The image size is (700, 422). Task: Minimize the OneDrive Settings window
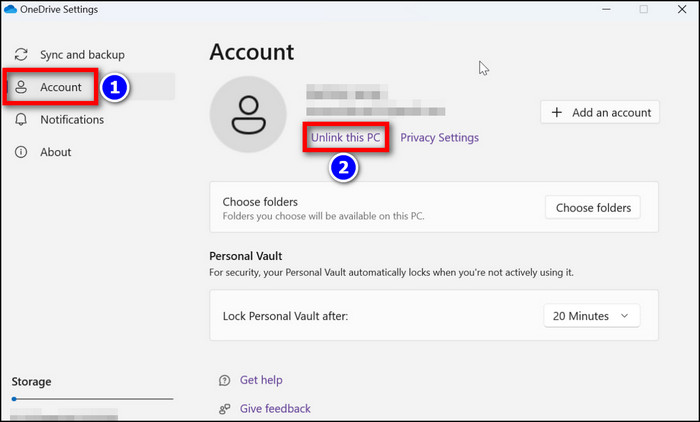606,9
